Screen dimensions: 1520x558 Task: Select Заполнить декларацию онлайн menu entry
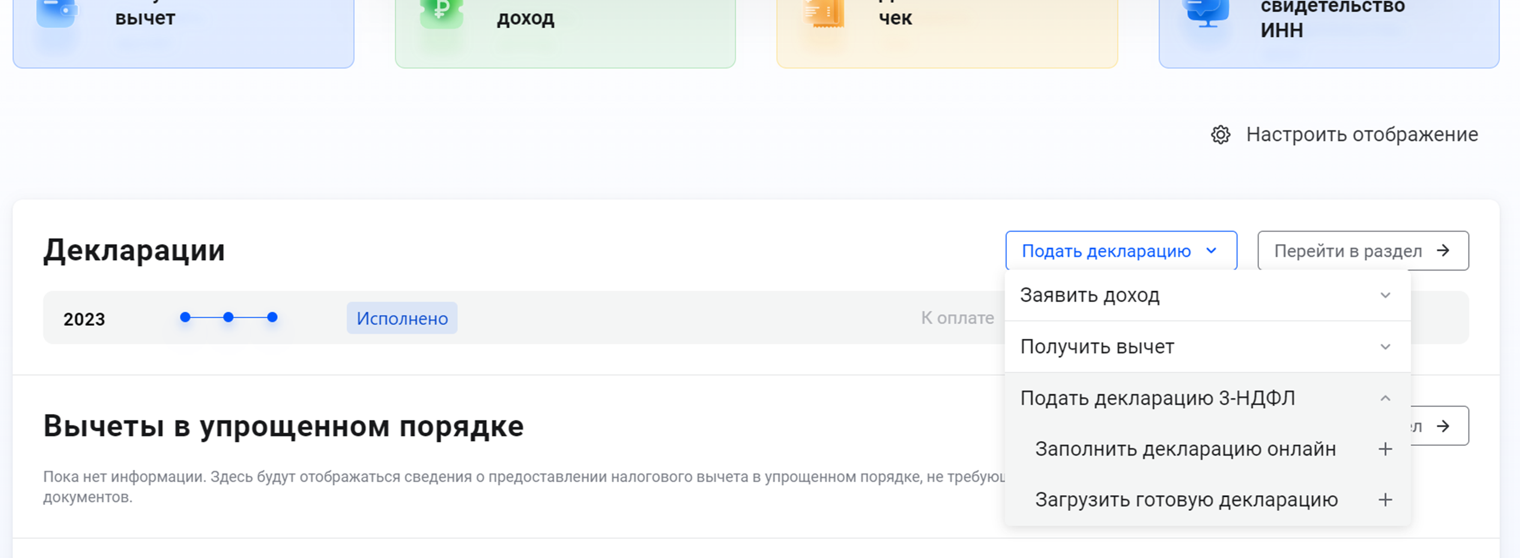1185,450
